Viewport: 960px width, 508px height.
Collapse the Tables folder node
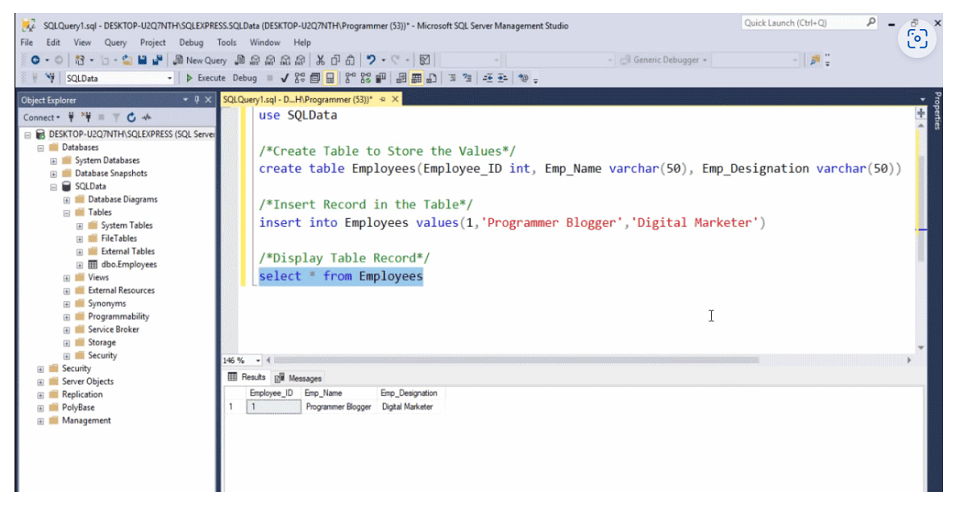tap(66, 213)
